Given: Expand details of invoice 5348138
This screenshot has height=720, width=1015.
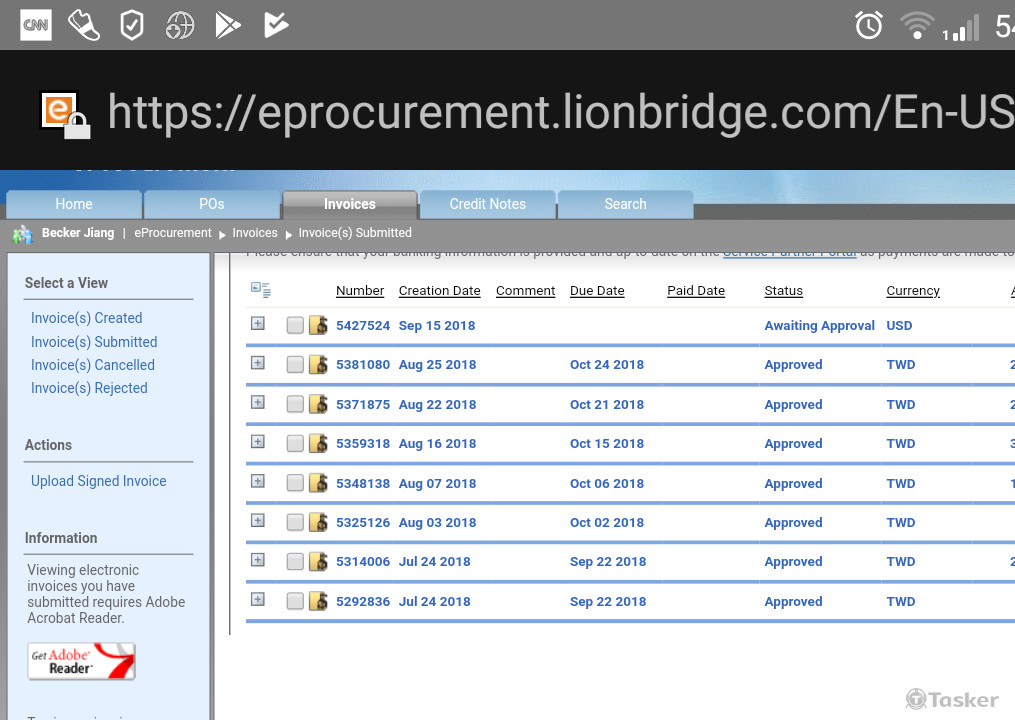Looking at the screenshot, I should pyautogui.click(x=258, y=481).
